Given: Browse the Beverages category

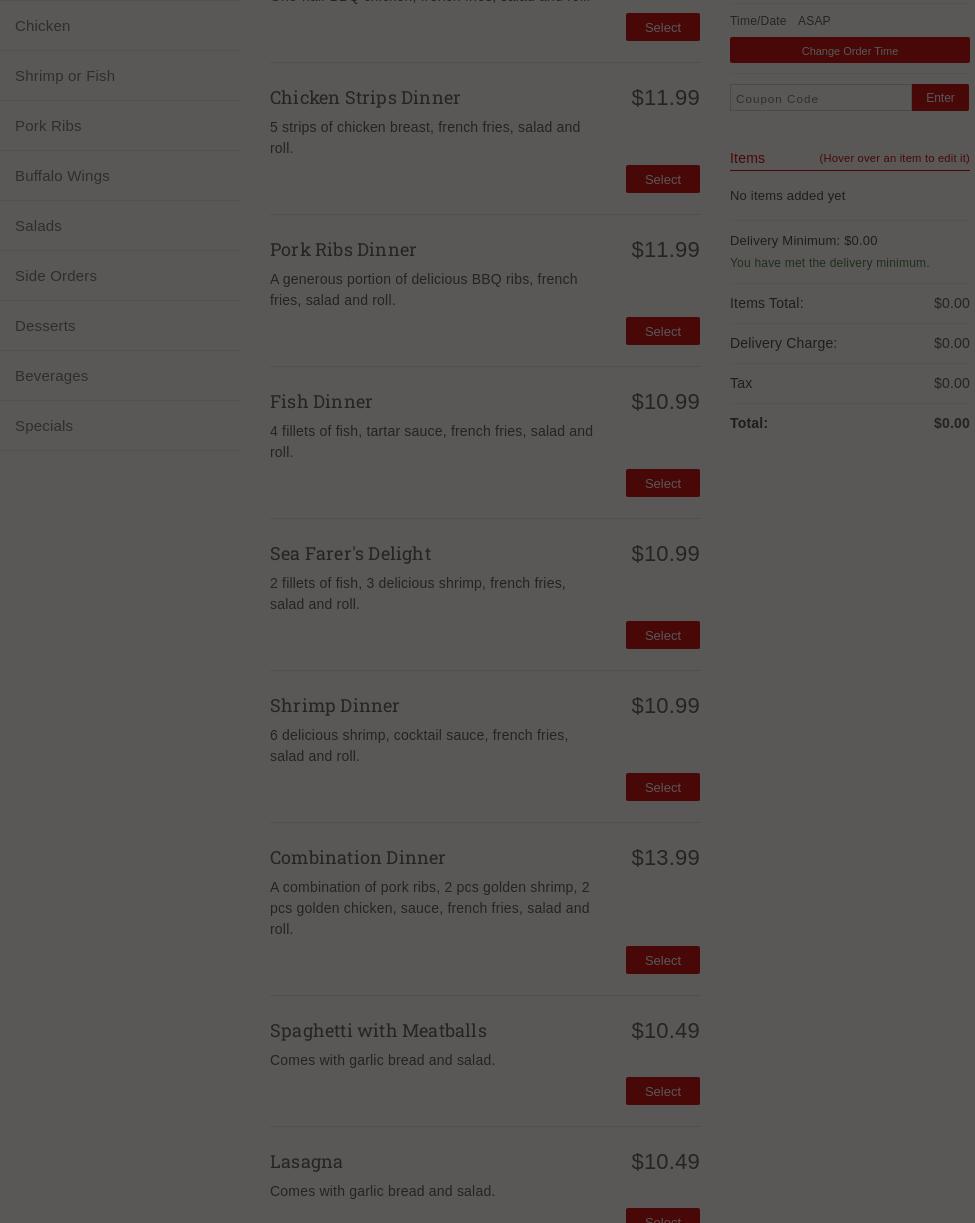Looking at the screenshot, I should (51, 376).
